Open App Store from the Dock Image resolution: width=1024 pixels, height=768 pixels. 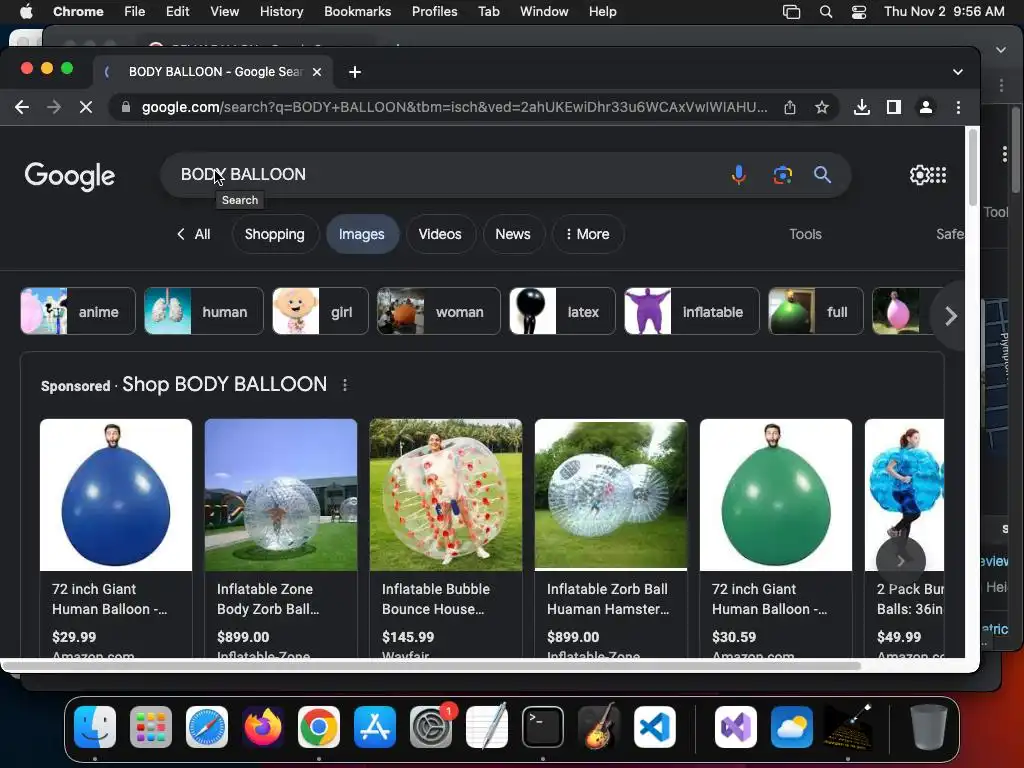coord(375,727)
